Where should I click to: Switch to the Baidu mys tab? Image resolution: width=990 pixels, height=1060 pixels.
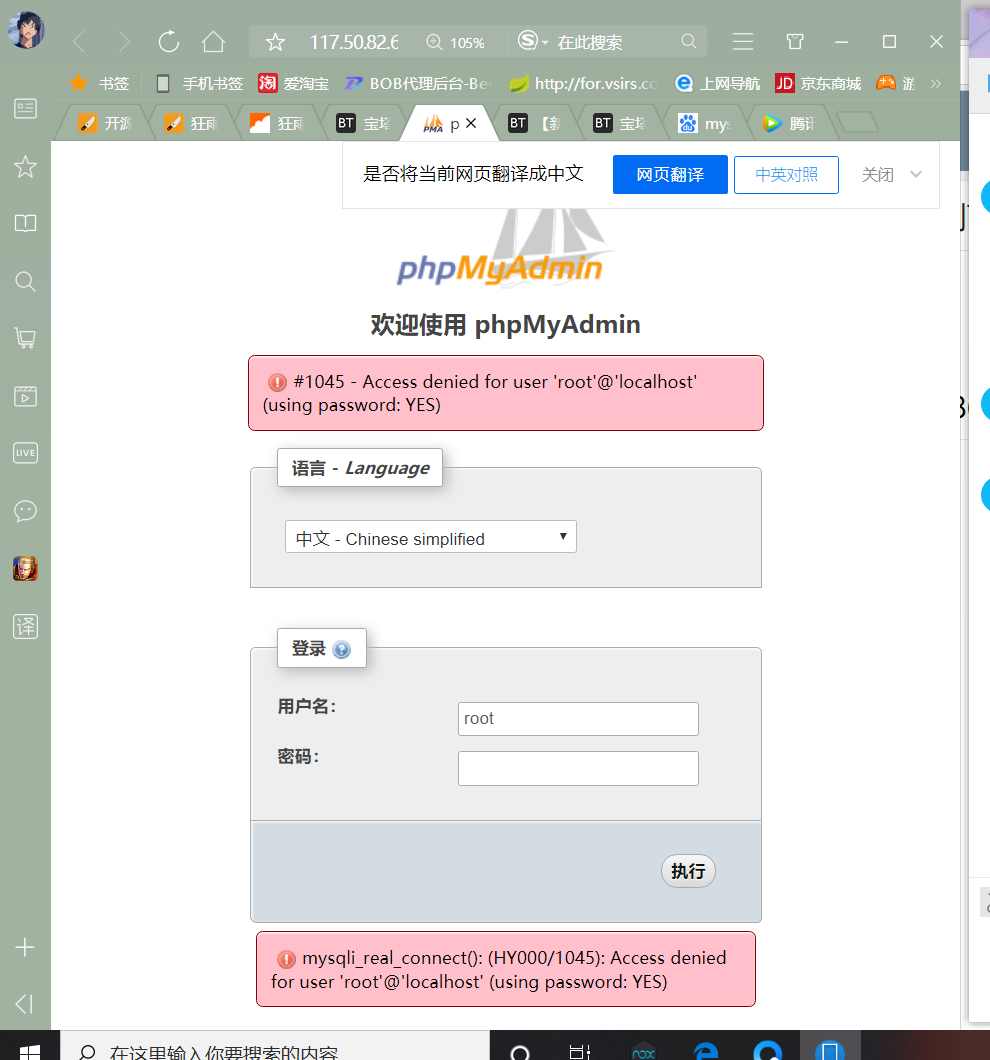pyautogui.click(x=704, y=123)
